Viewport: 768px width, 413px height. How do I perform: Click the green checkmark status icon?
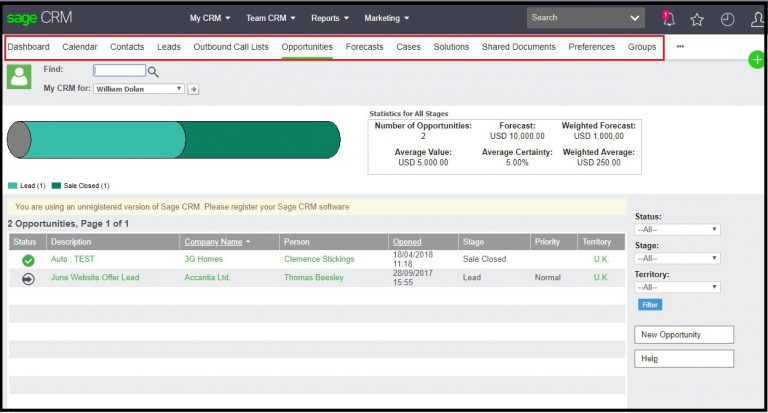(x=28, y=260)
